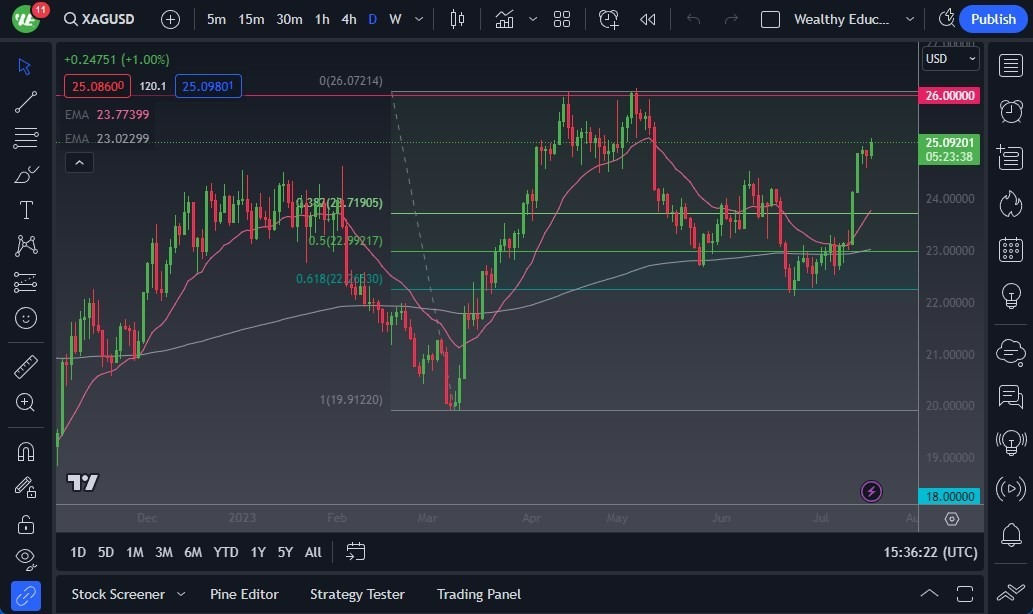Switch to the Pine Editor tab
Screen dimensions: 1033x614
pyautogui.click(x=244, y=594)
